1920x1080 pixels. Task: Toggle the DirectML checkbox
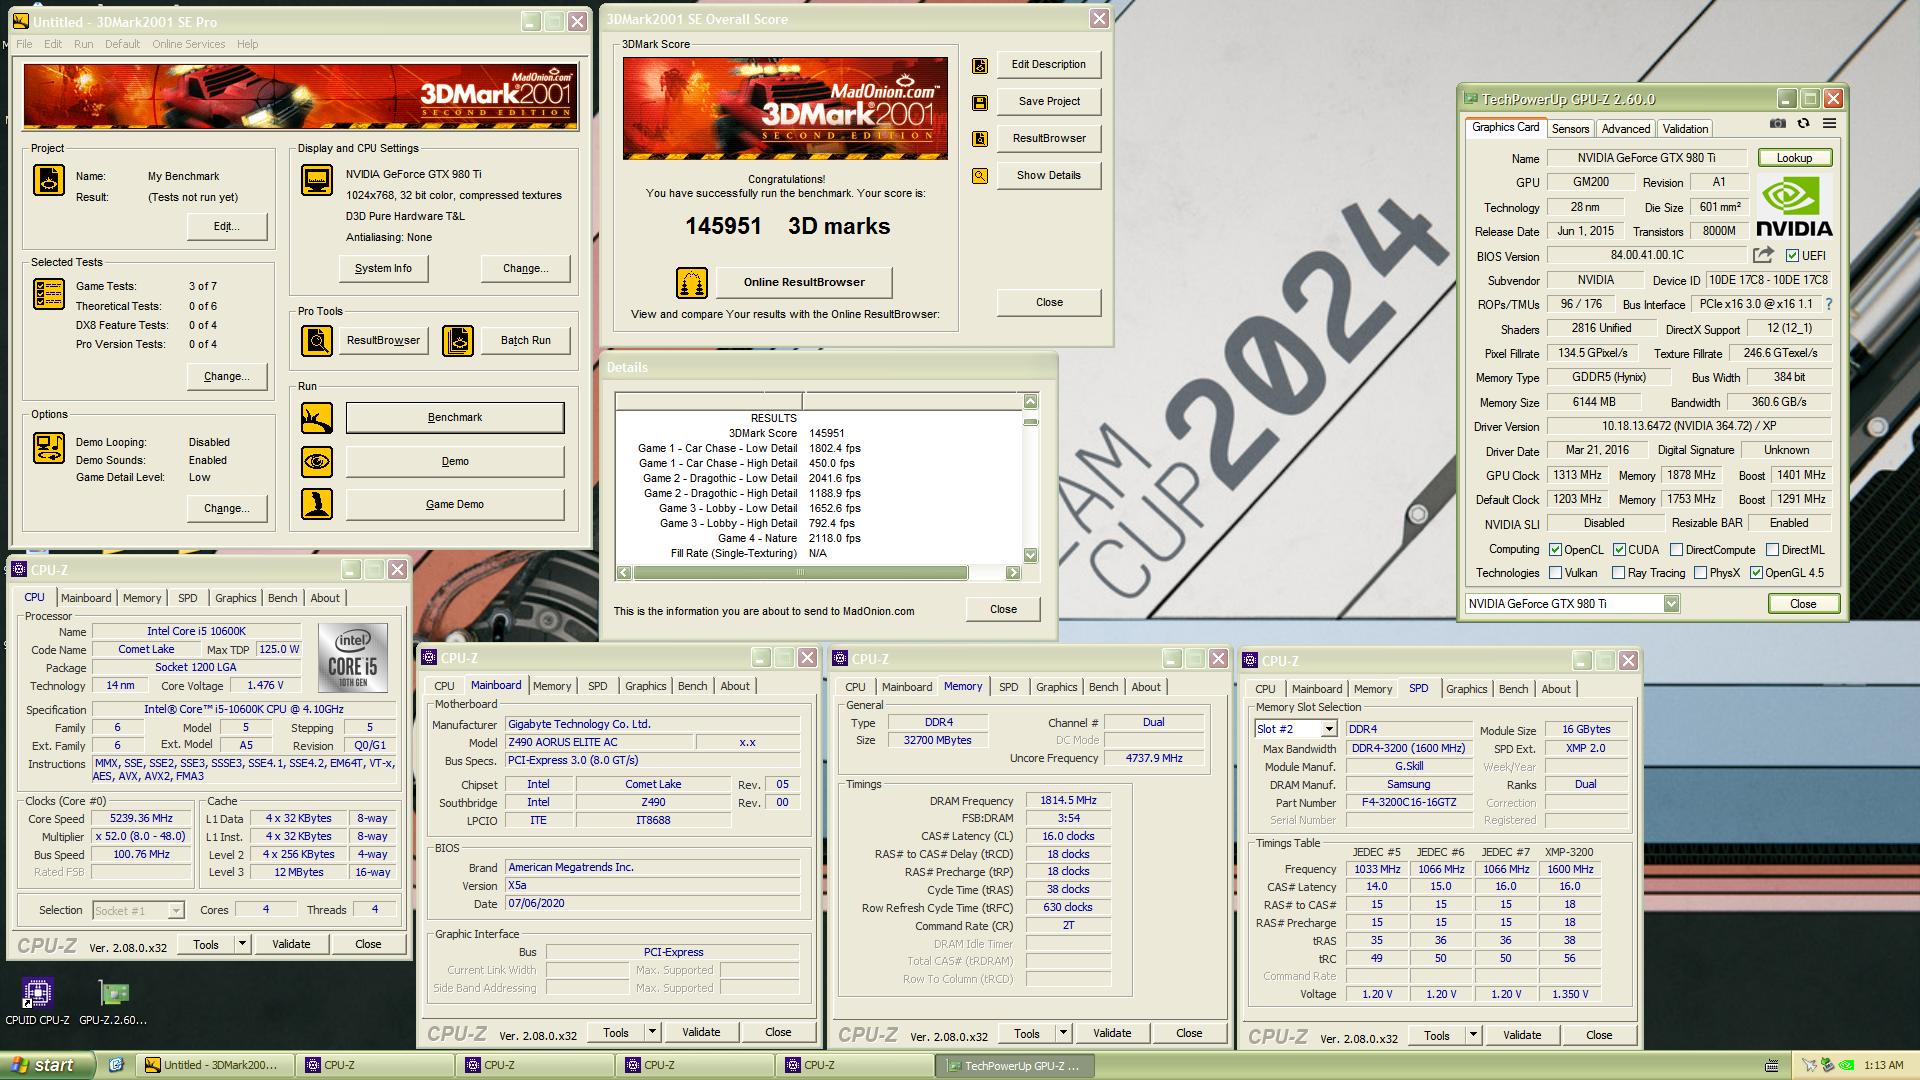(1772, 550)
